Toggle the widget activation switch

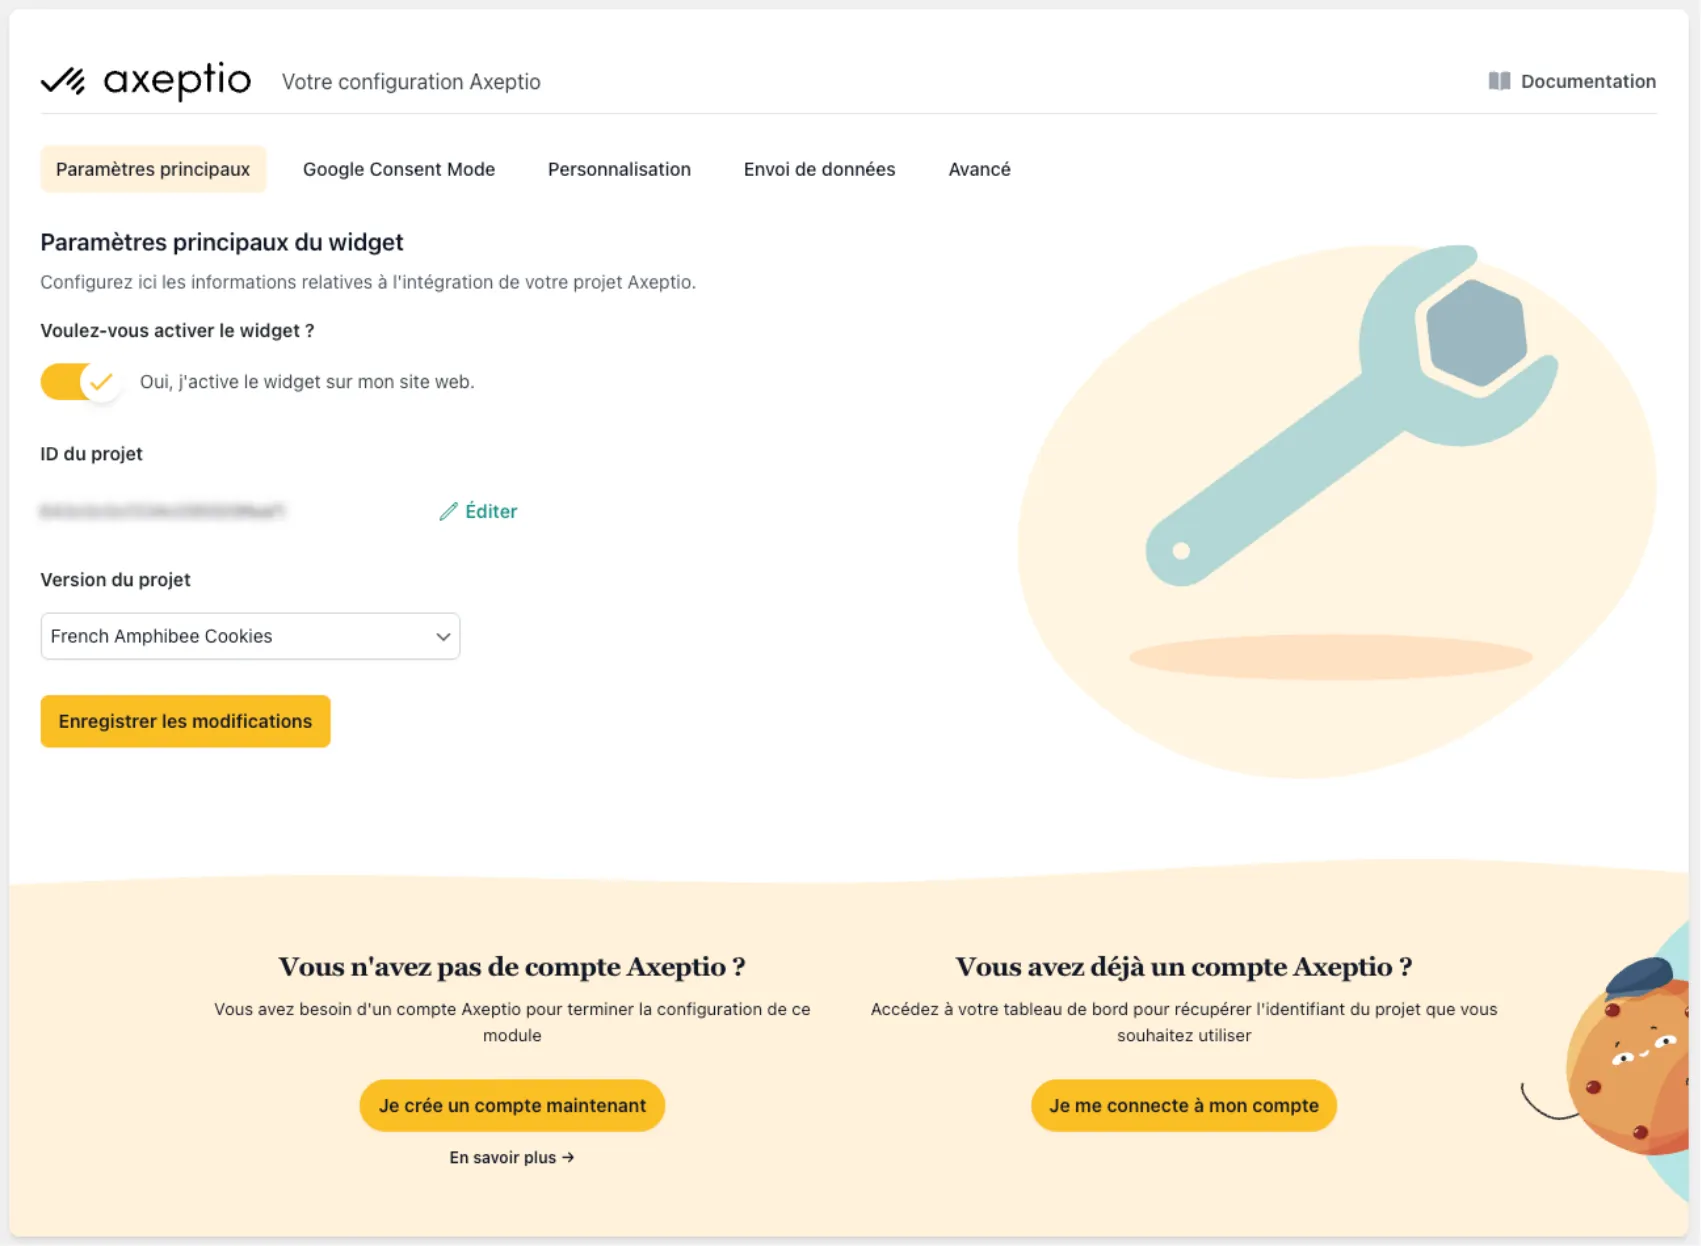(x=80, y=382)
